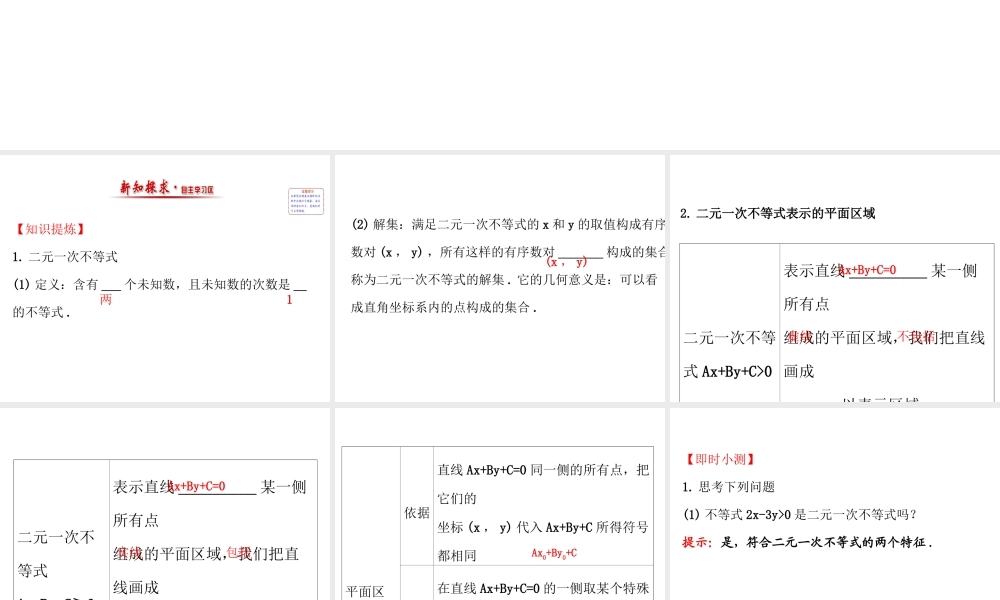Expand the bottom-middle slide about 直线 Ax+By+C=0
Screen dimensions: 1000x600
[x=500, y=500]
